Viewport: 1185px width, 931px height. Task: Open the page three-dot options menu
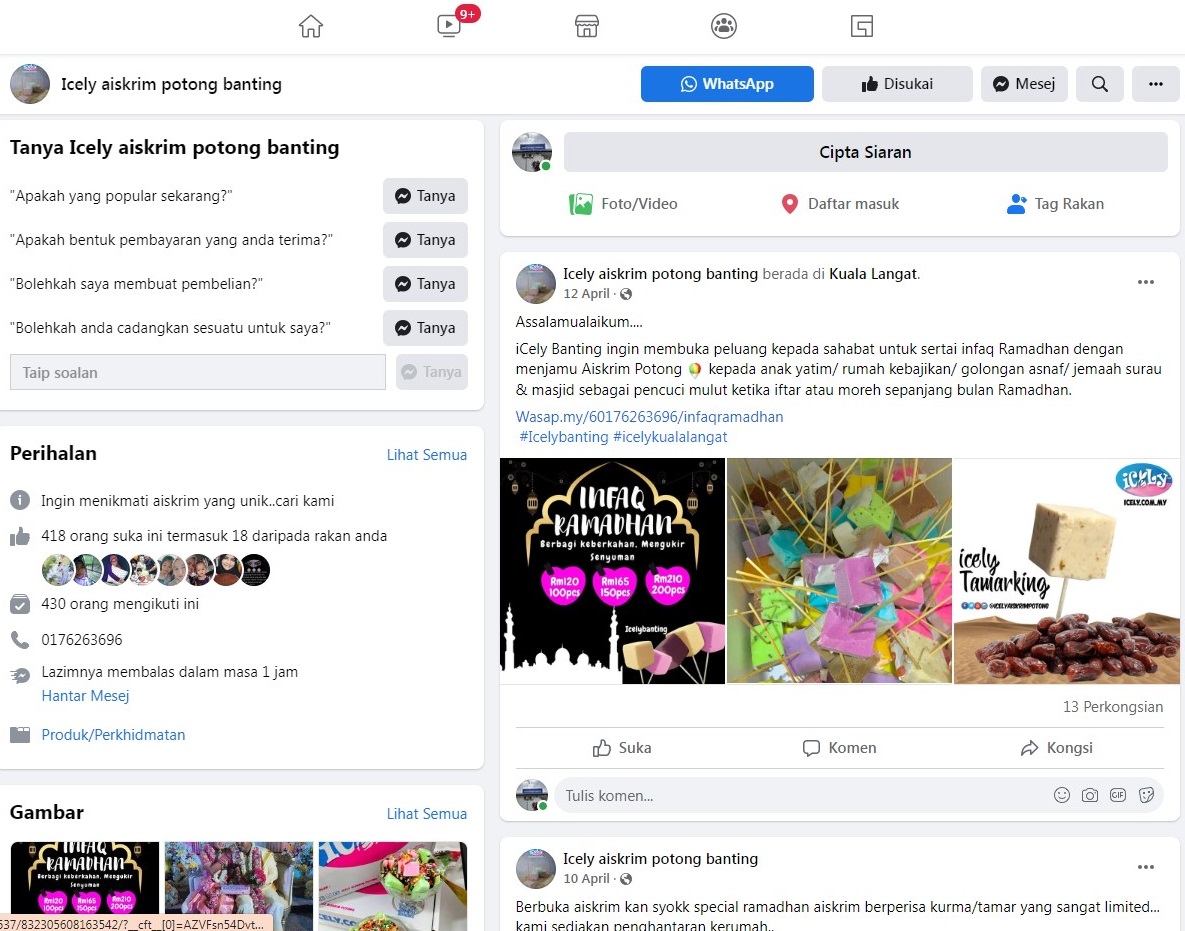pos(1156,84)
